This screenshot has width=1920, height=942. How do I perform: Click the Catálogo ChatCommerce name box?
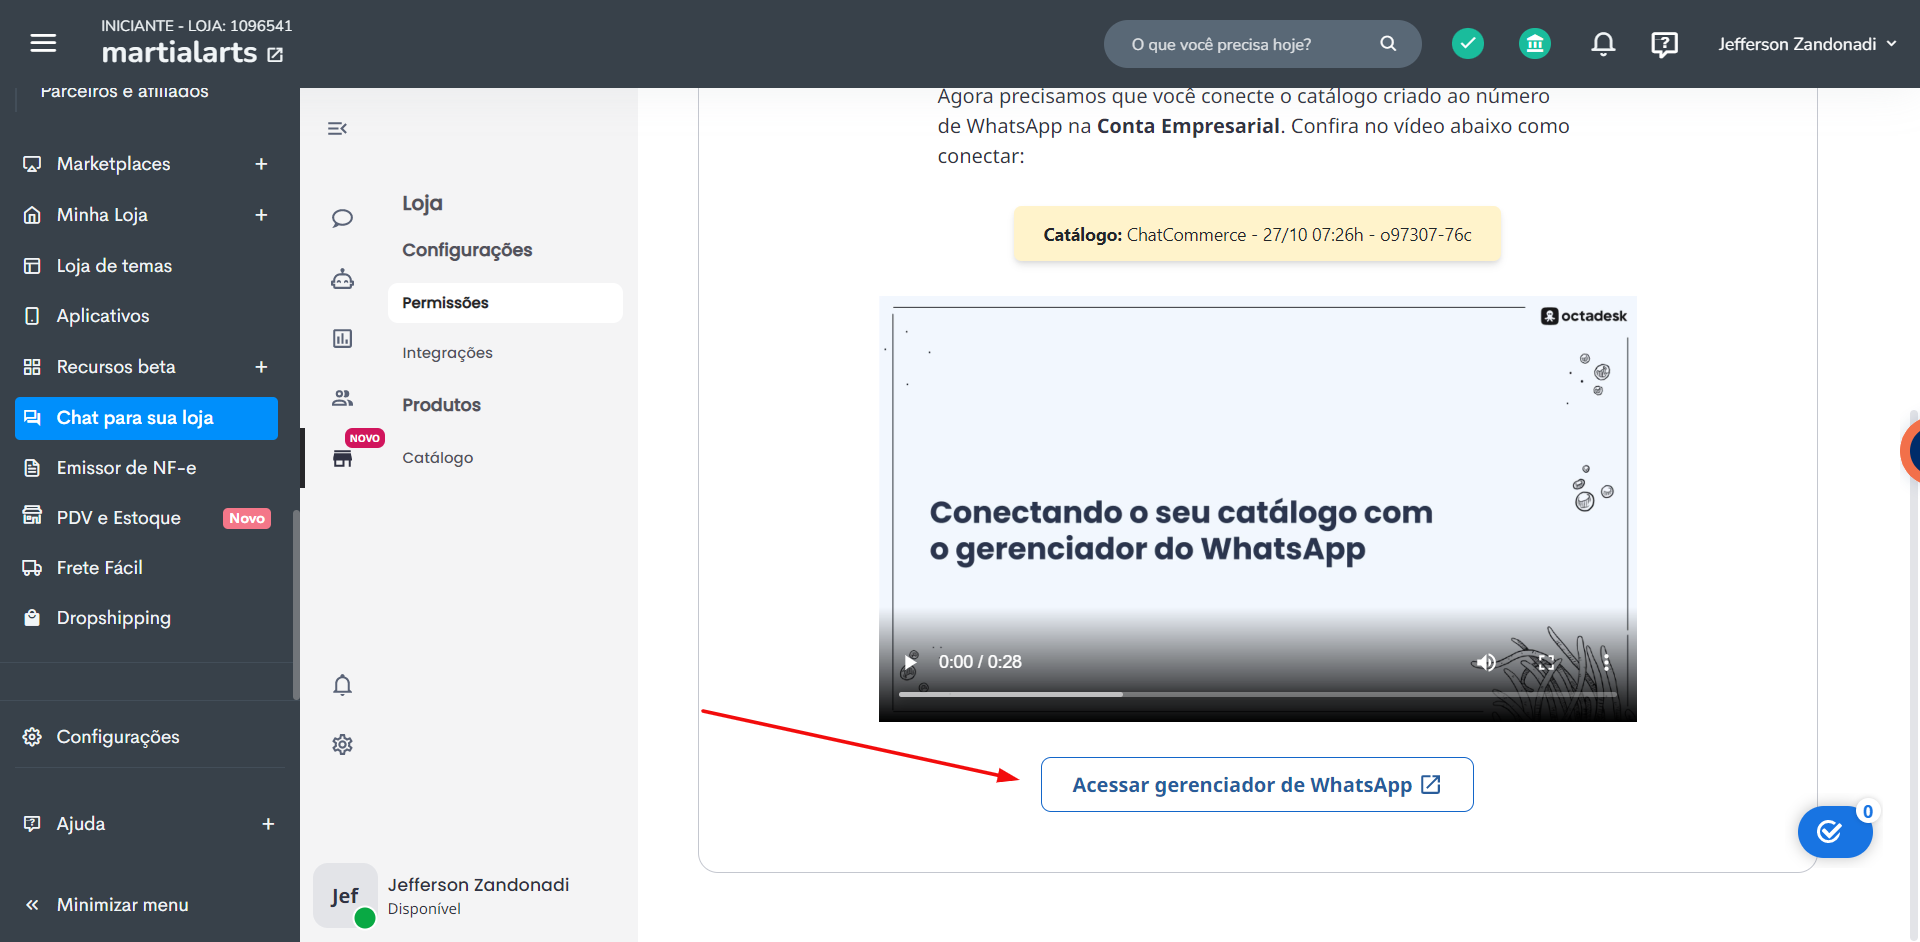click(1257, 235)
